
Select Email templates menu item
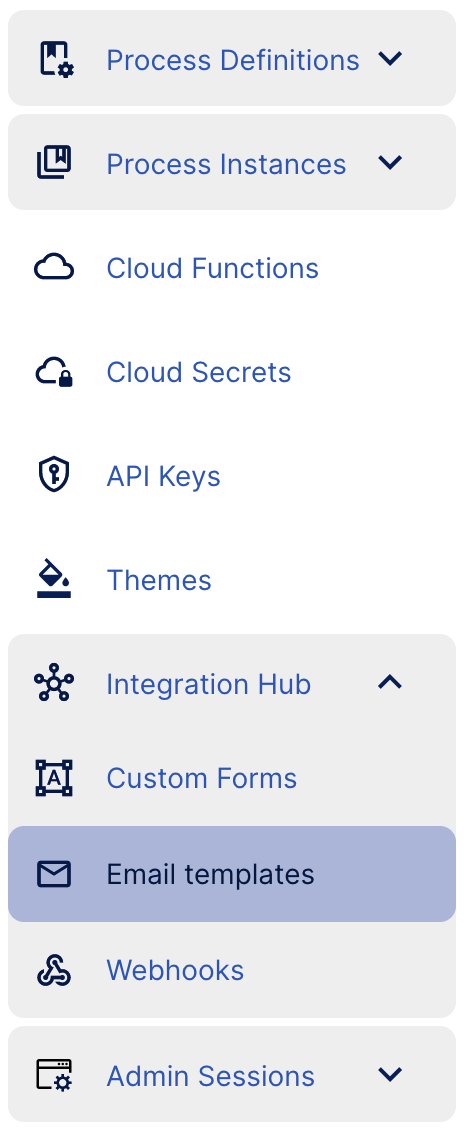click(232, 874)
